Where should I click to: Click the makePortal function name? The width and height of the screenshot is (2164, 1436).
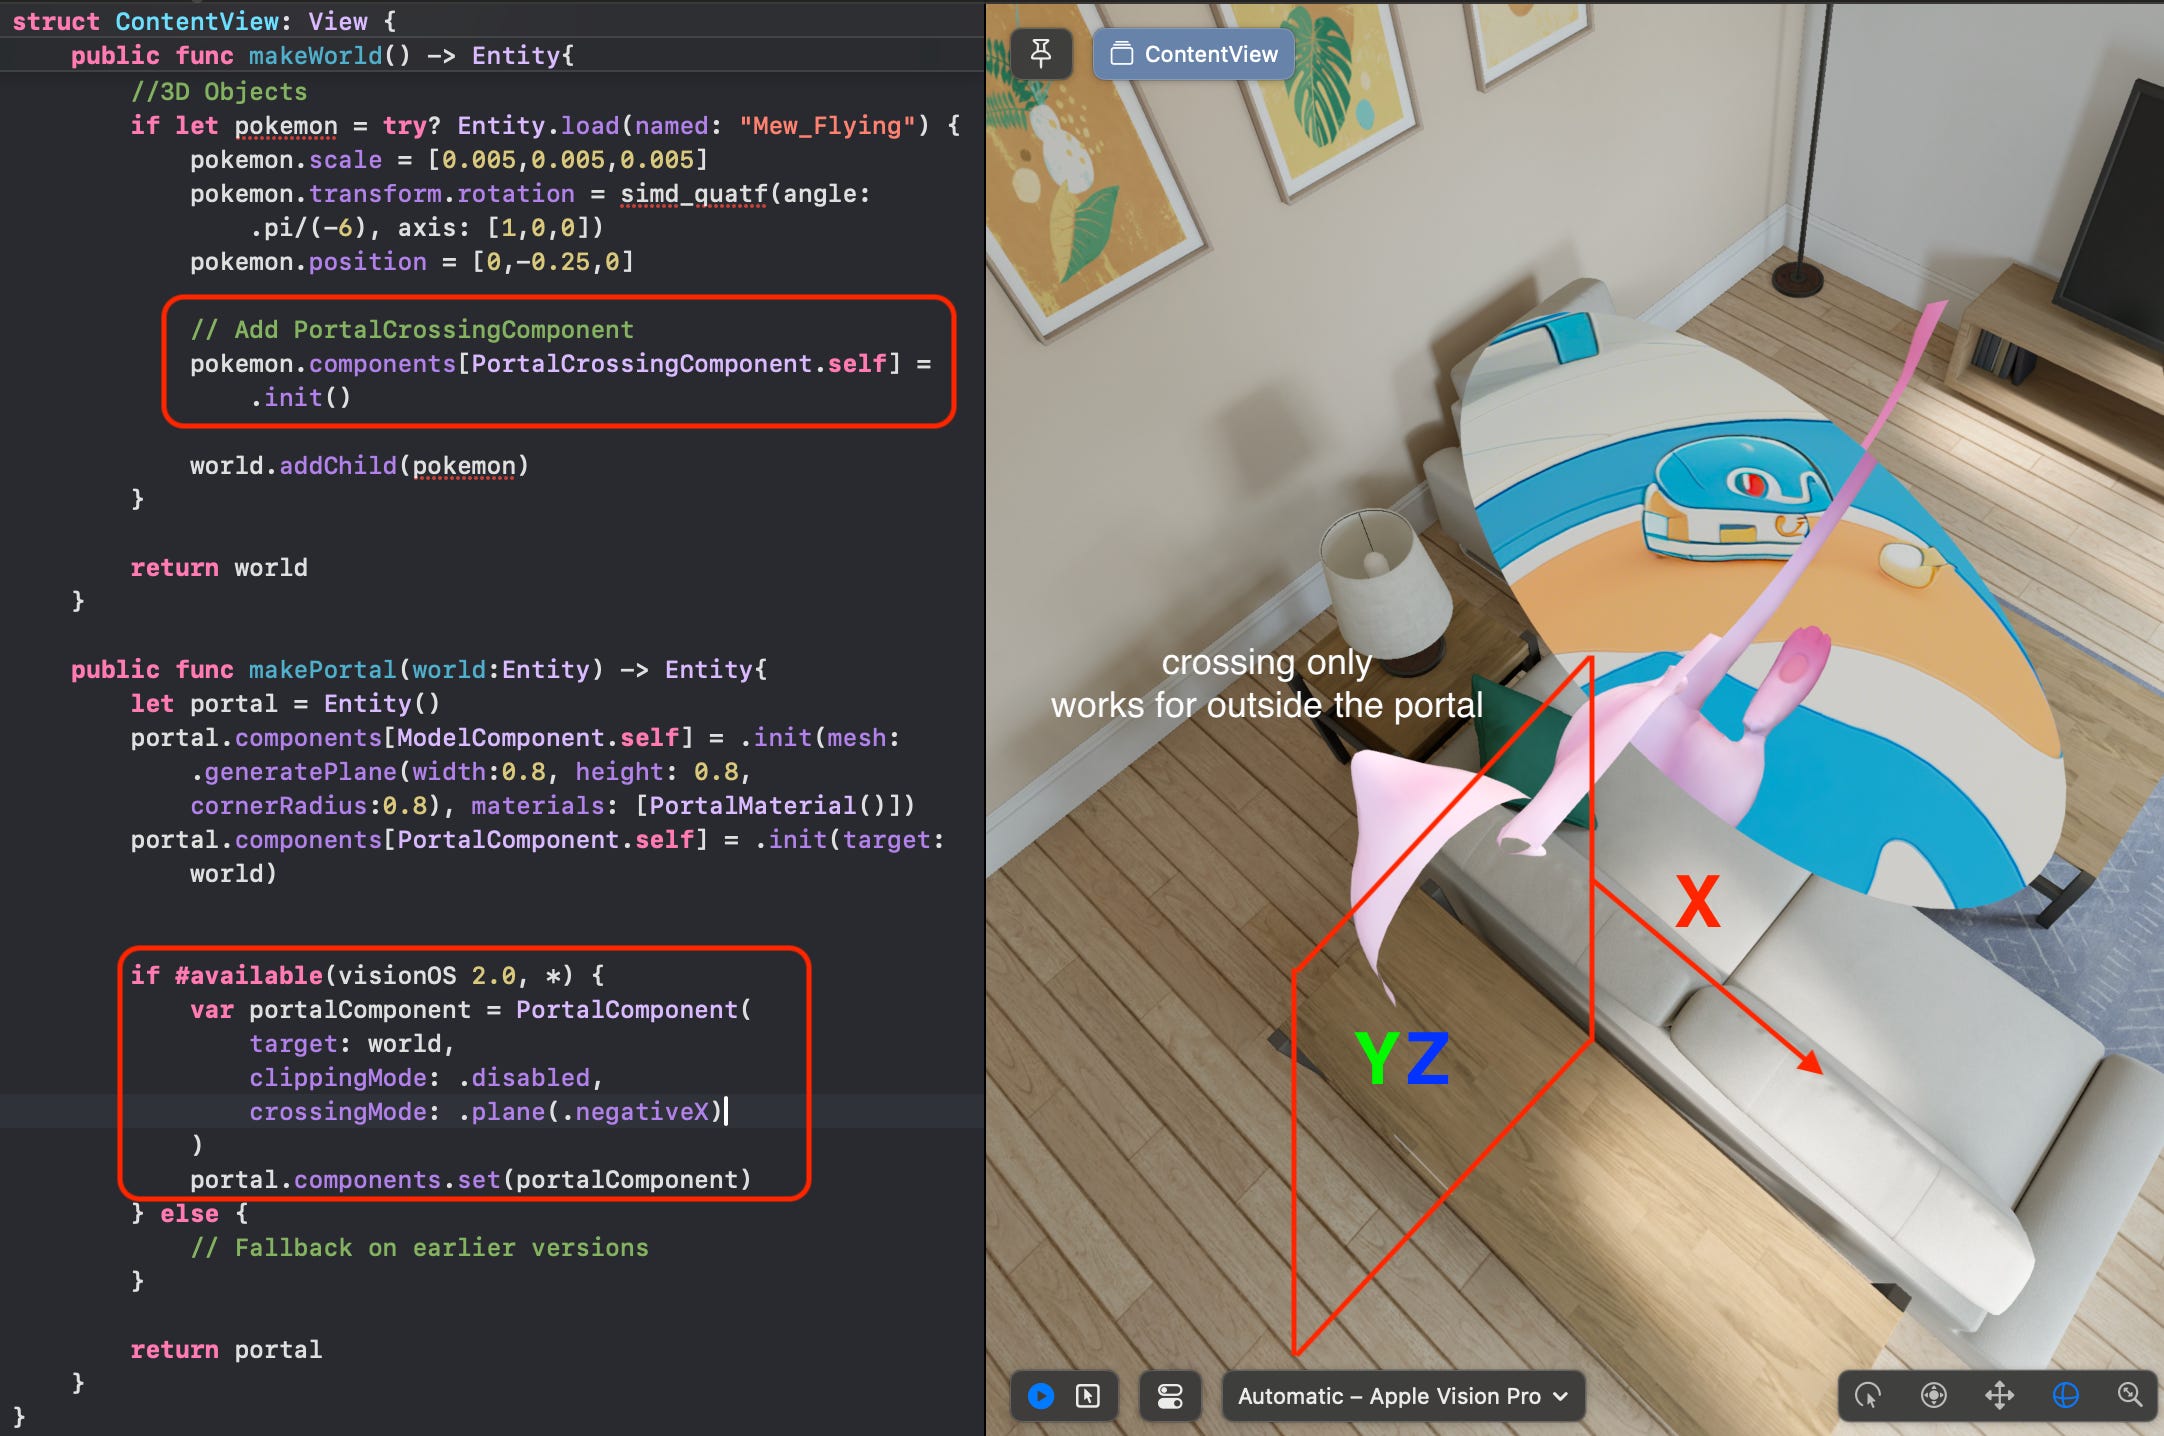point(322,670)
